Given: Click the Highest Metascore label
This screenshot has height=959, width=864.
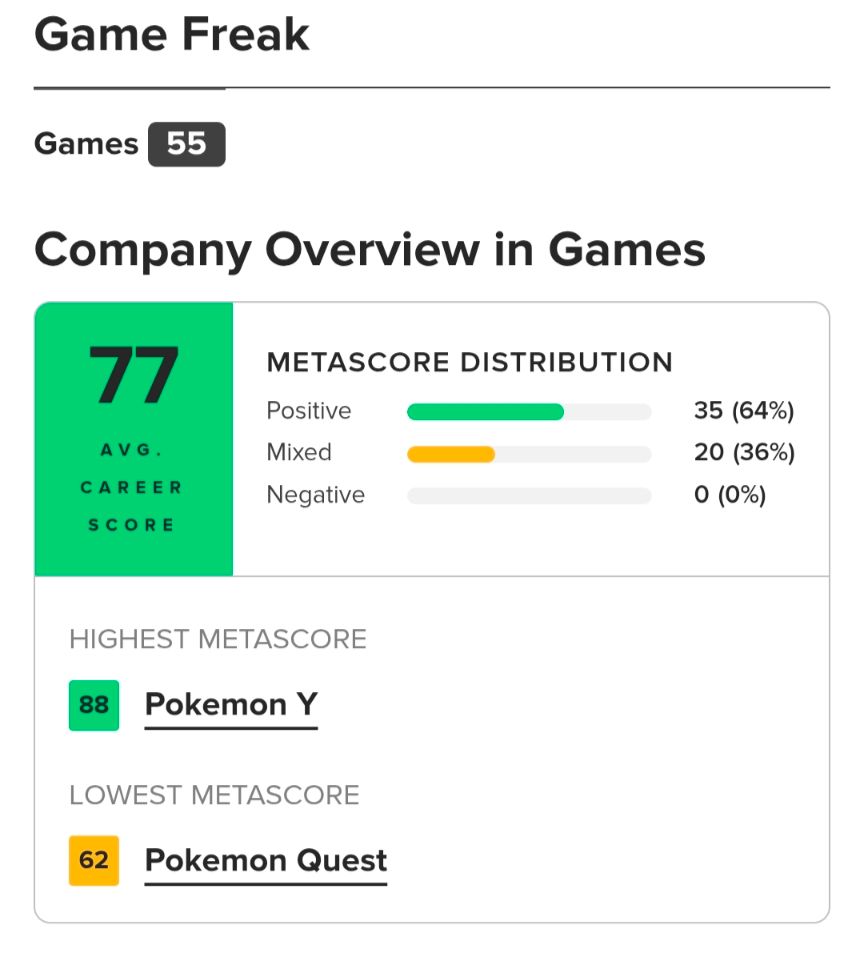Looking at the screenshot, I should (x=218, y=639).
